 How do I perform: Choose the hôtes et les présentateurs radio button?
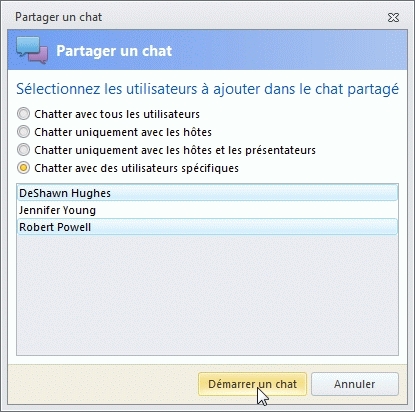coord(23,150)
